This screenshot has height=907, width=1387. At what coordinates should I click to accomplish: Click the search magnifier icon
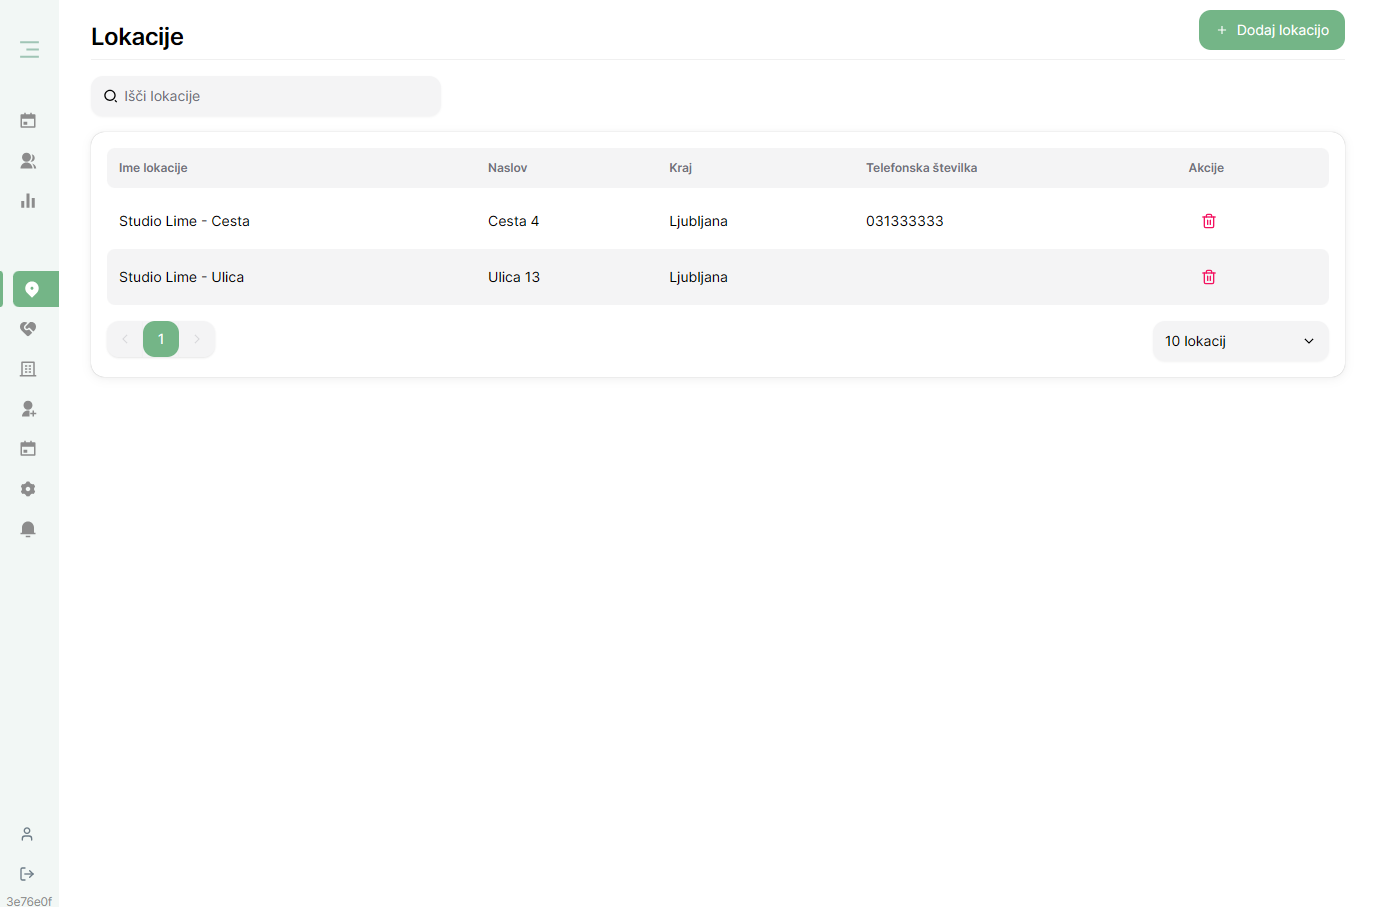click(111, 96)
